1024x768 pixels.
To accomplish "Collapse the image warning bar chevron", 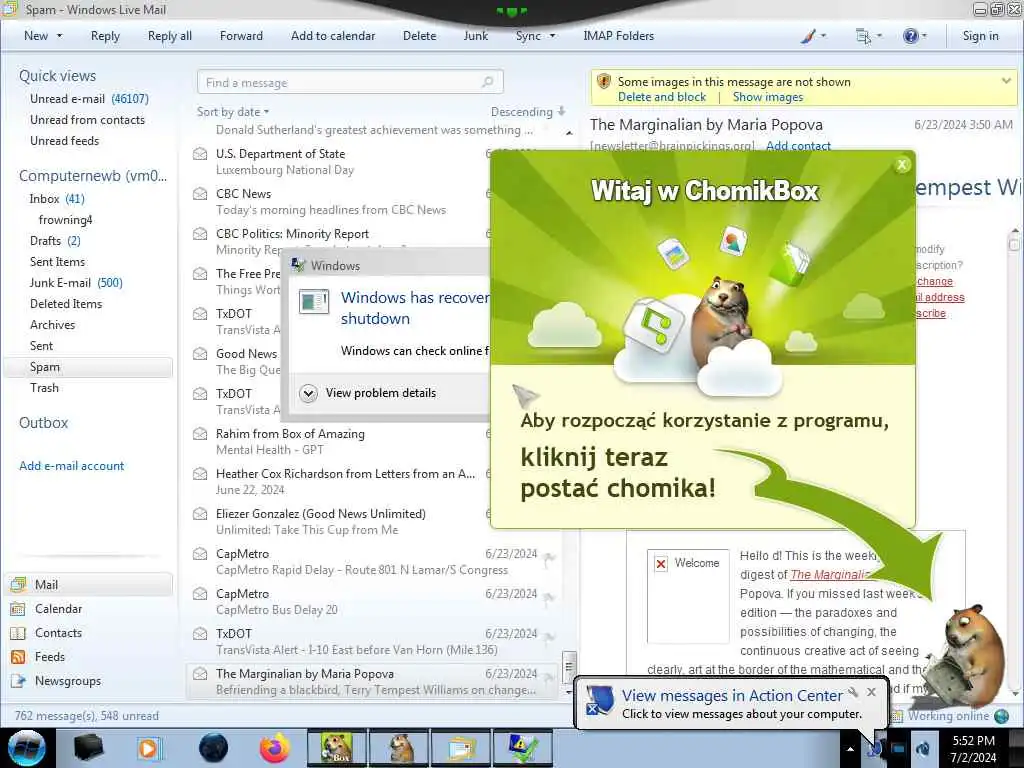I will click(1006, 81).
